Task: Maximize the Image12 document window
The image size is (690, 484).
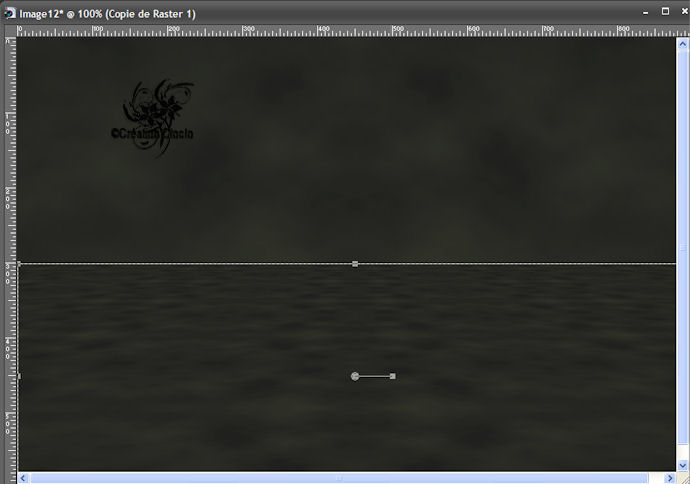Action: pyautogui.click(x=665, y=13)
